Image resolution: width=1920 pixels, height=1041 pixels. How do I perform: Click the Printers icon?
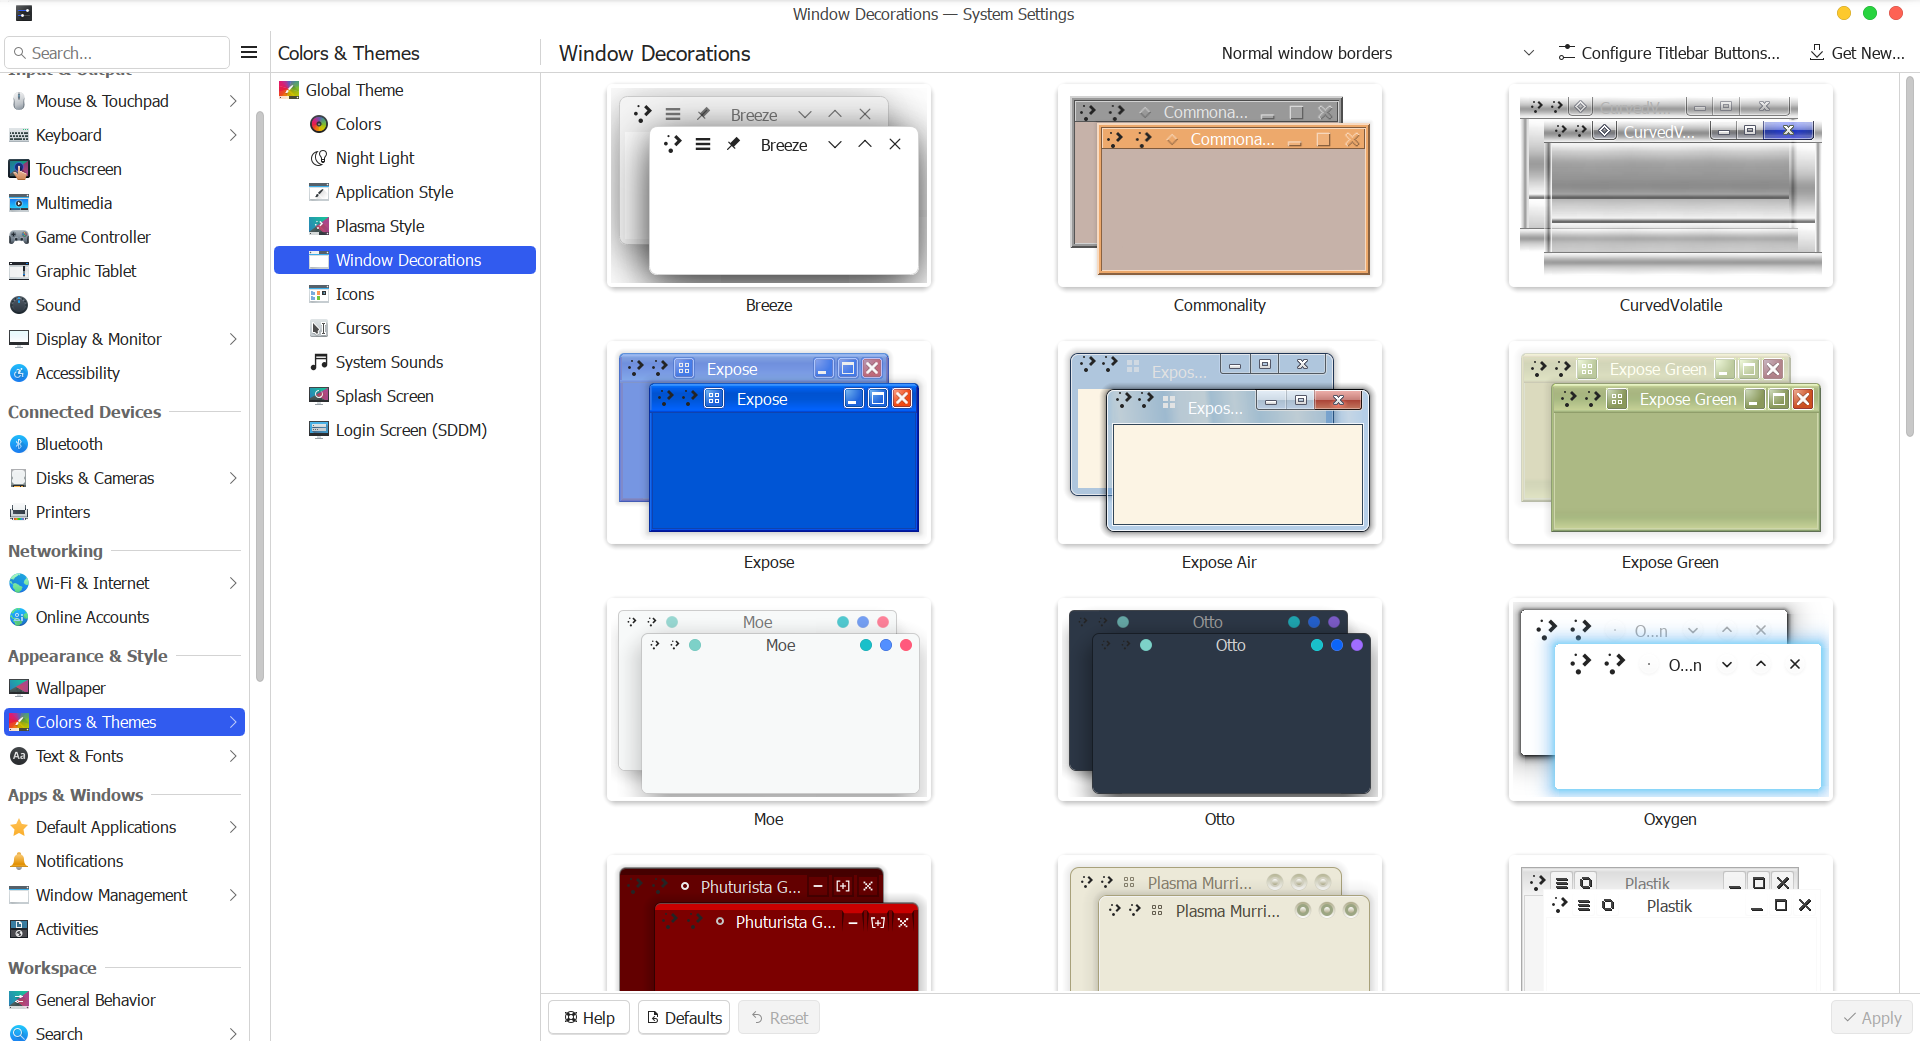19,512
